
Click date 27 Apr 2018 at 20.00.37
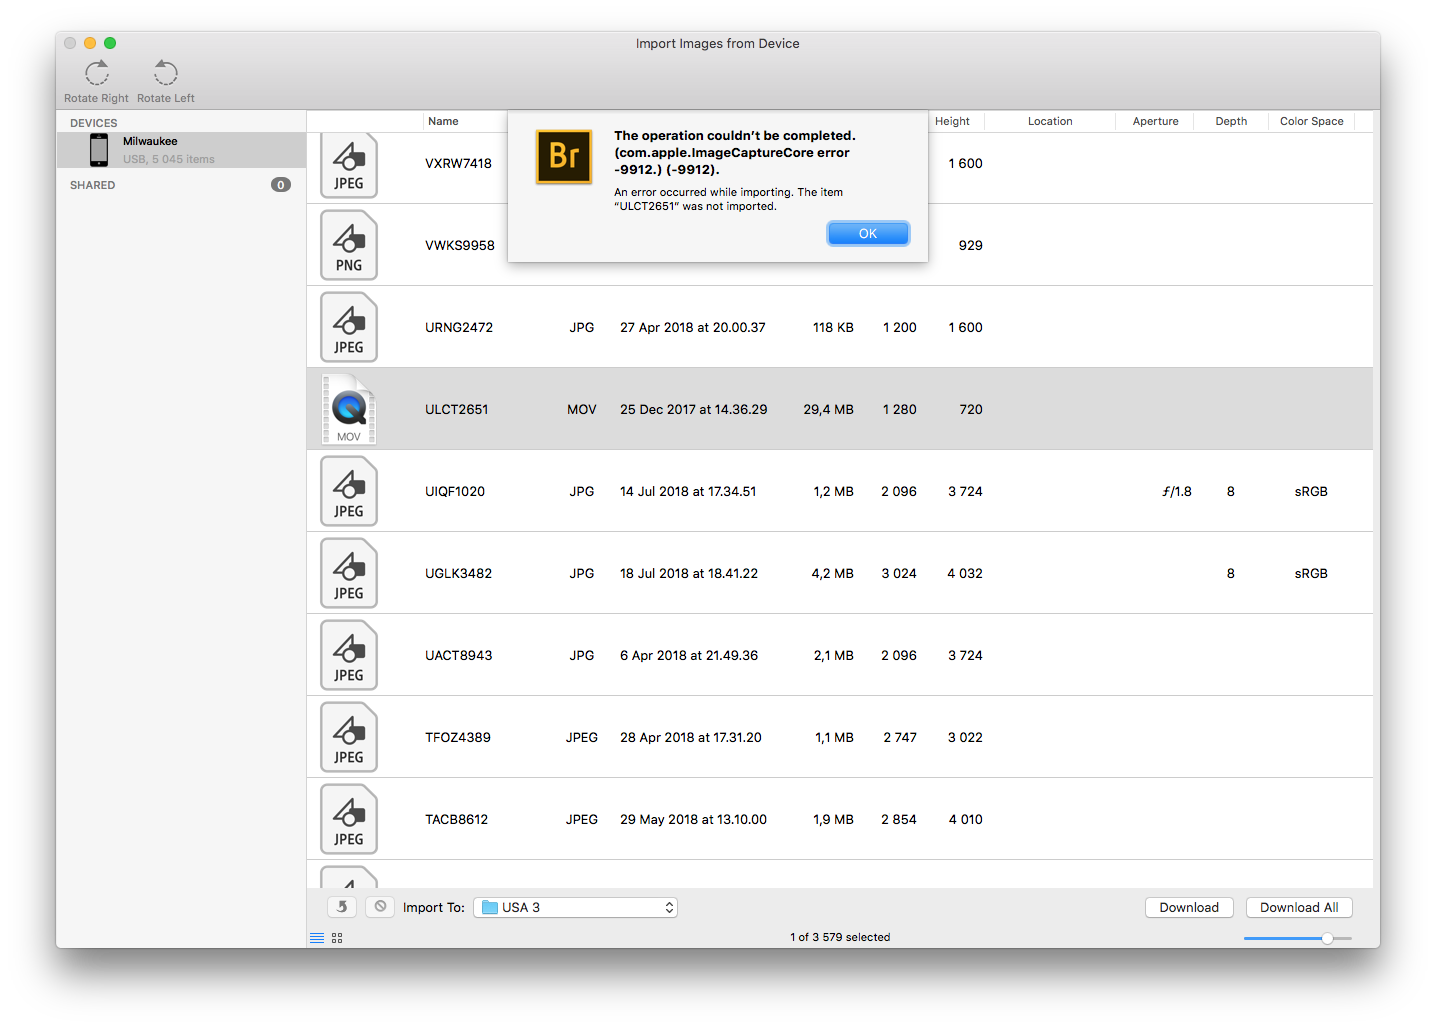tap(693, 327)
